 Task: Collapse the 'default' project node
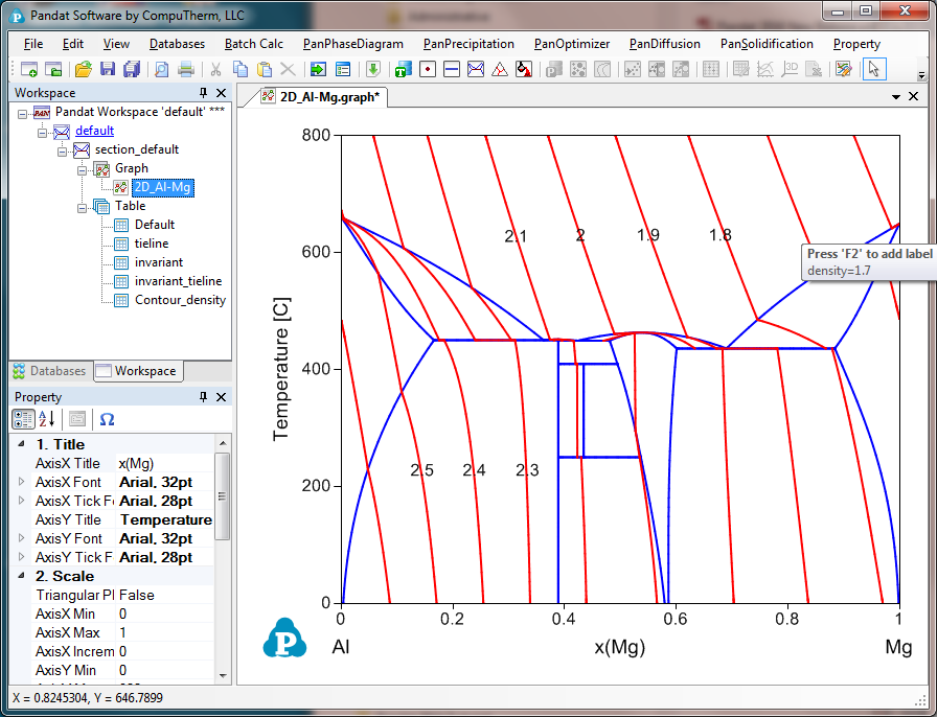tap(42, 132)
